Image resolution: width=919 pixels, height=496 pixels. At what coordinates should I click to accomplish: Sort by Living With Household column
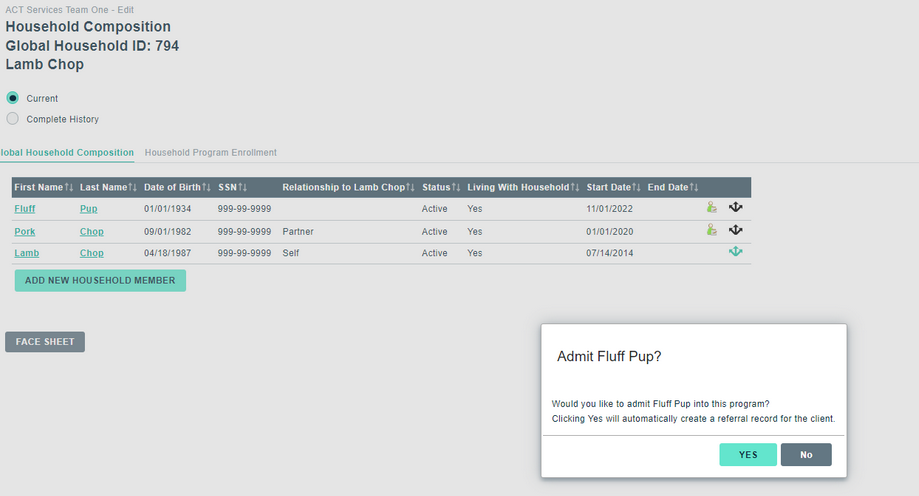coord(523,188)
